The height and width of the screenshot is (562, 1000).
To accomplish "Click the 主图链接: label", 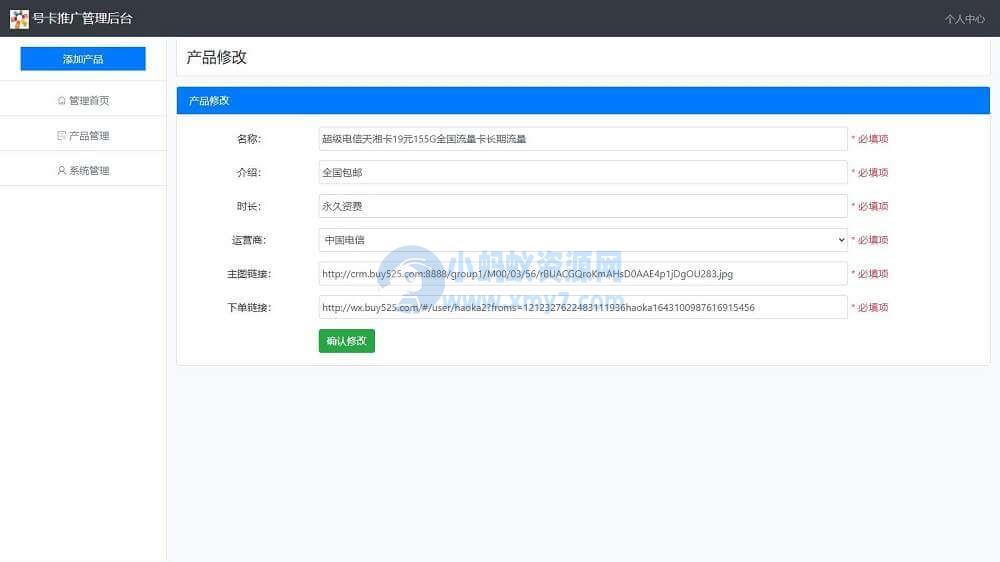I will [249, 274].
